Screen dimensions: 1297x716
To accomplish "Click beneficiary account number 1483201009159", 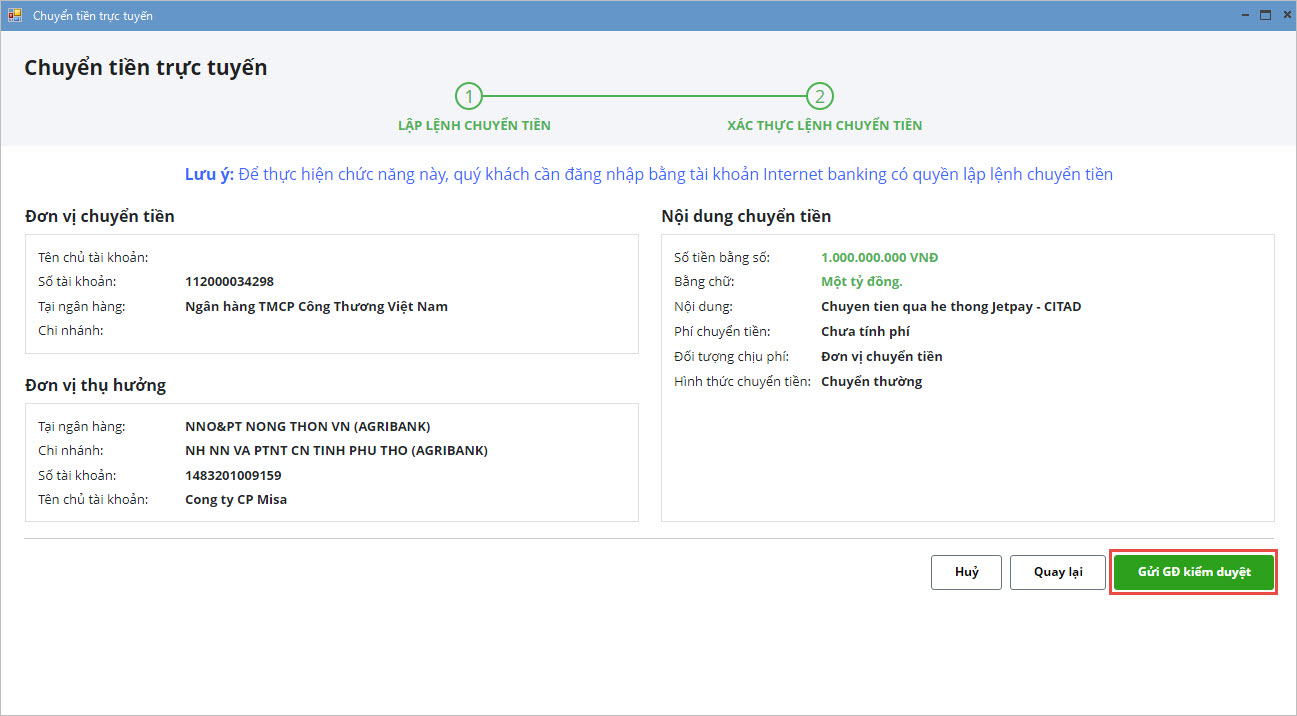I will [233, 475].
